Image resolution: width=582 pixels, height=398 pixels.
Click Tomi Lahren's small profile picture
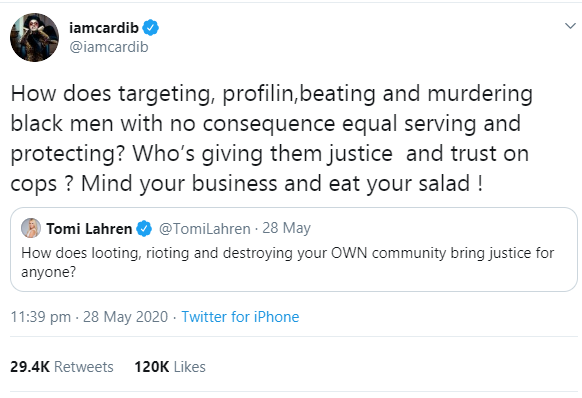31,228
